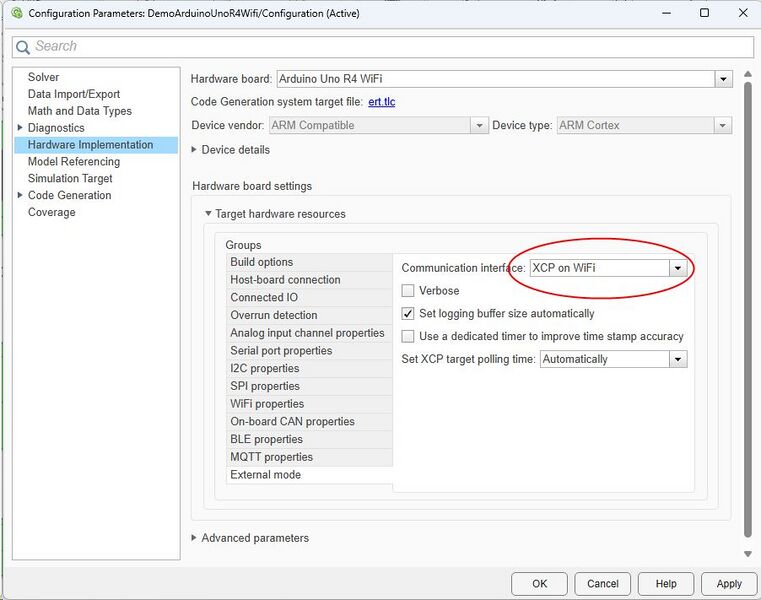Uncheck Set logging buffer size automatically
Image resolution: width=761 pixels, height=600 pixels.
point(408,314)
